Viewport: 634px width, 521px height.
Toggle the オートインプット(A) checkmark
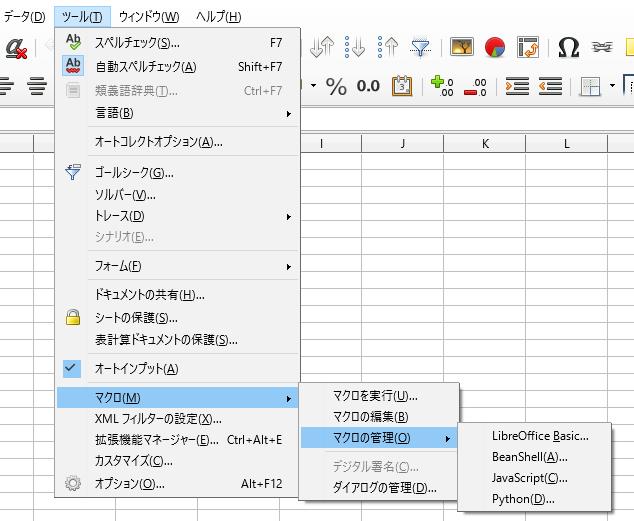[x=178, y=369]
